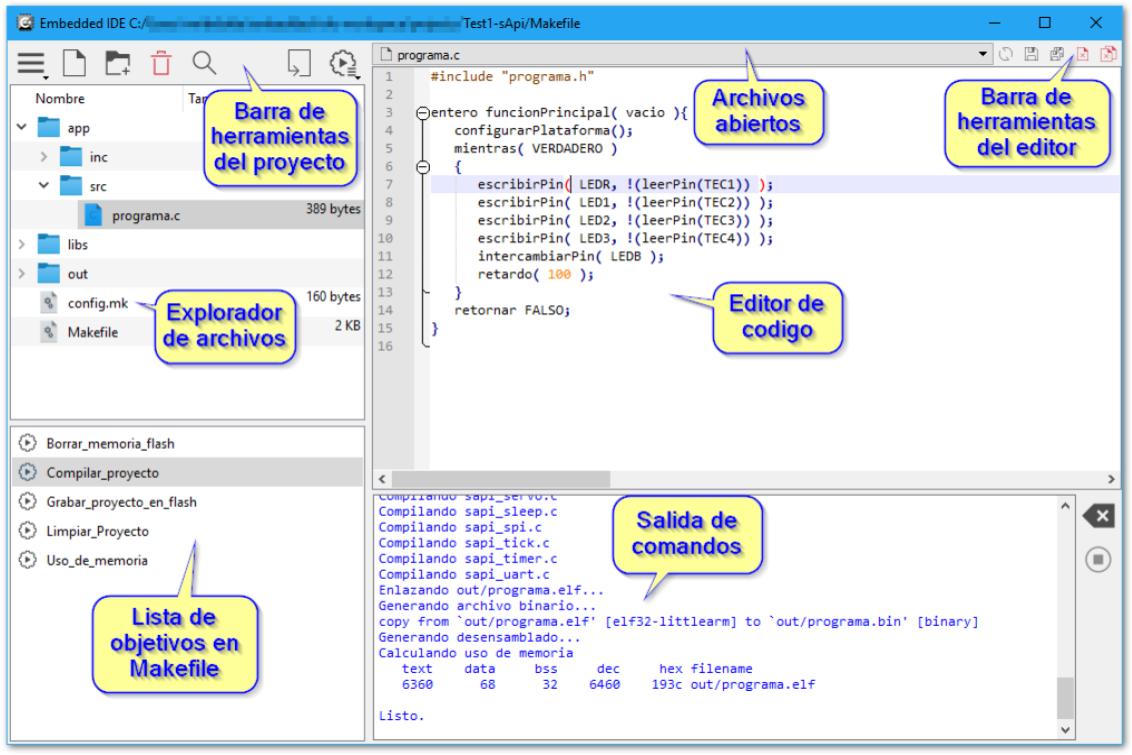Click the editor horizontal scrollbar left arrow
1132x755 pixels.
point(382,479)
